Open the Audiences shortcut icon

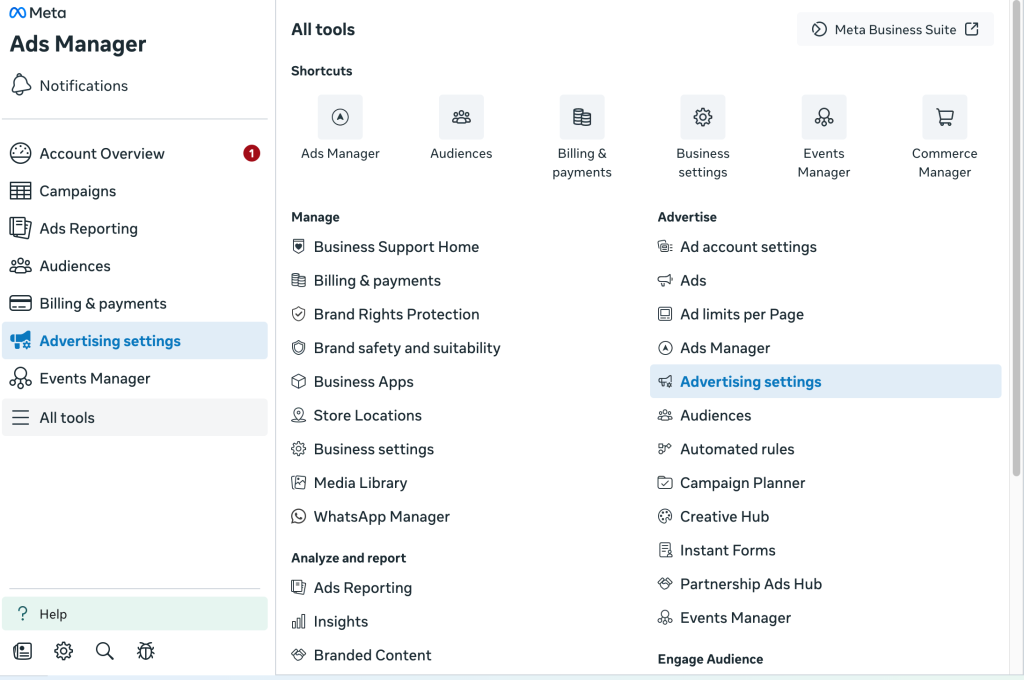point(461,116)
